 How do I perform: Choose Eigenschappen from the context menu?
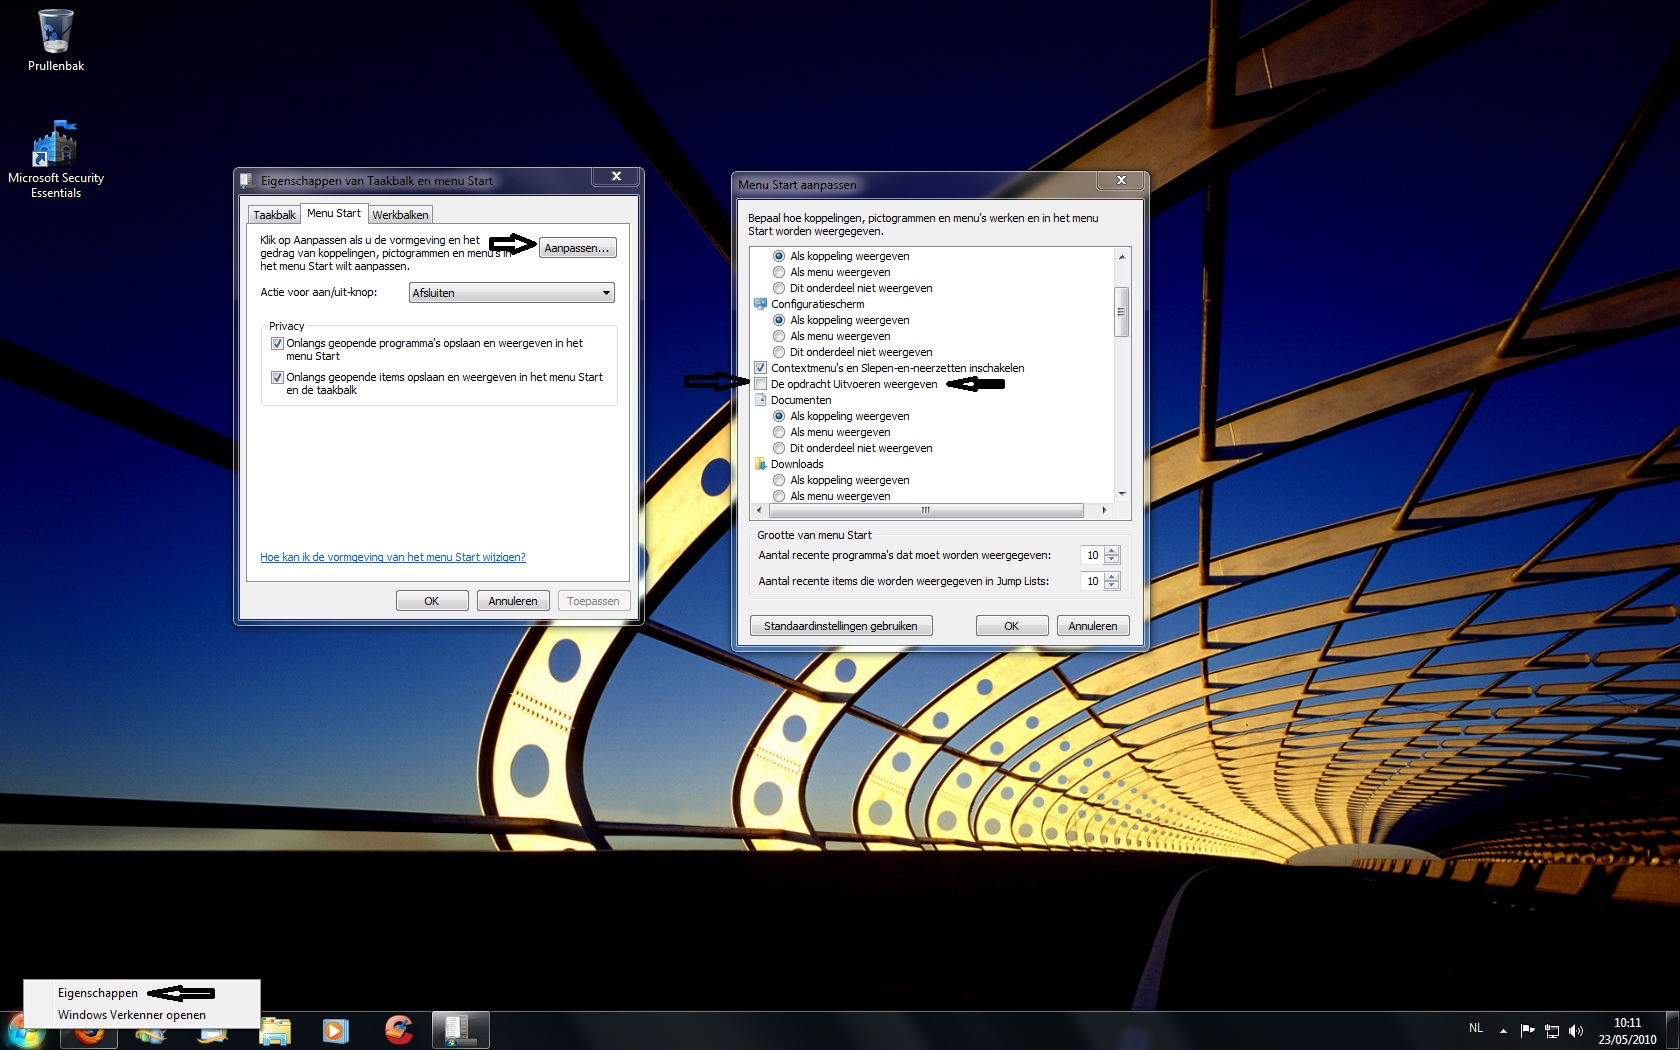(98, 993)
